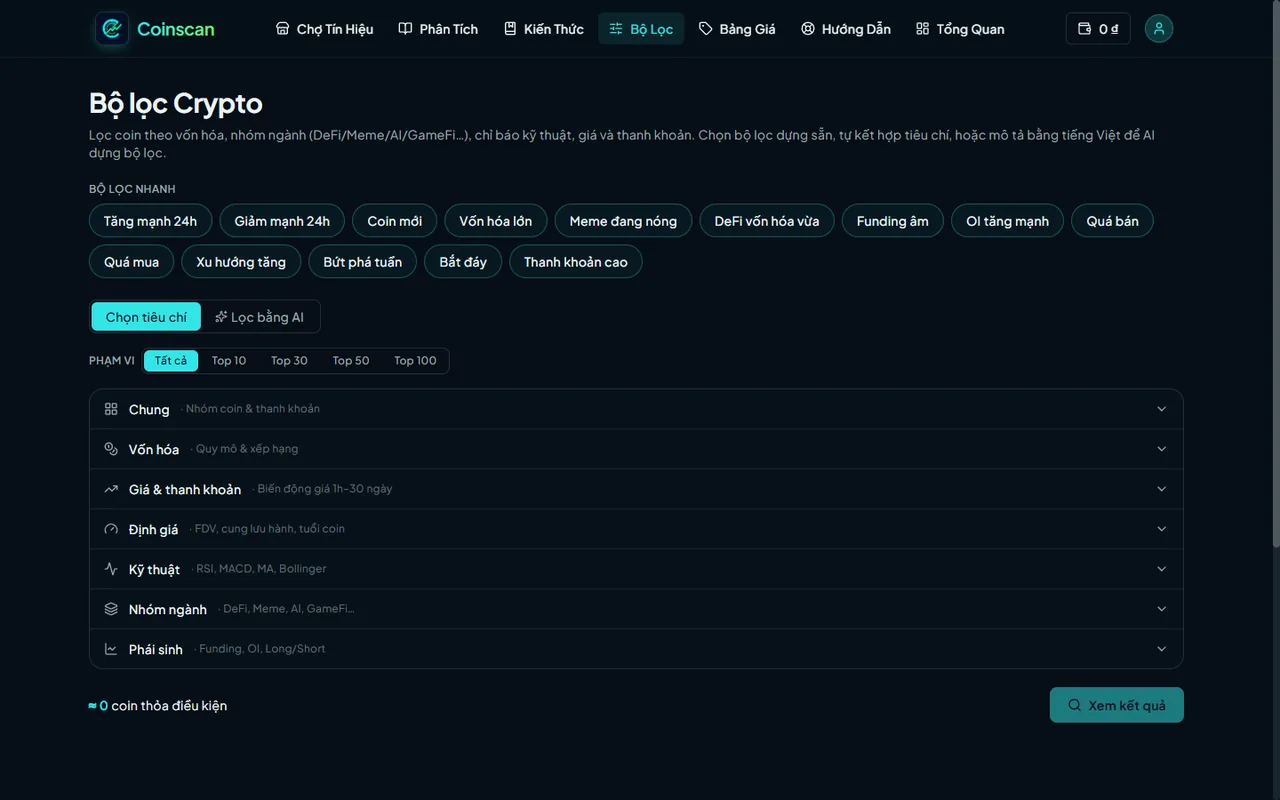Expand the Định giá section chevron
This screenshot has width=1280, height=800.
point(1162,529)
